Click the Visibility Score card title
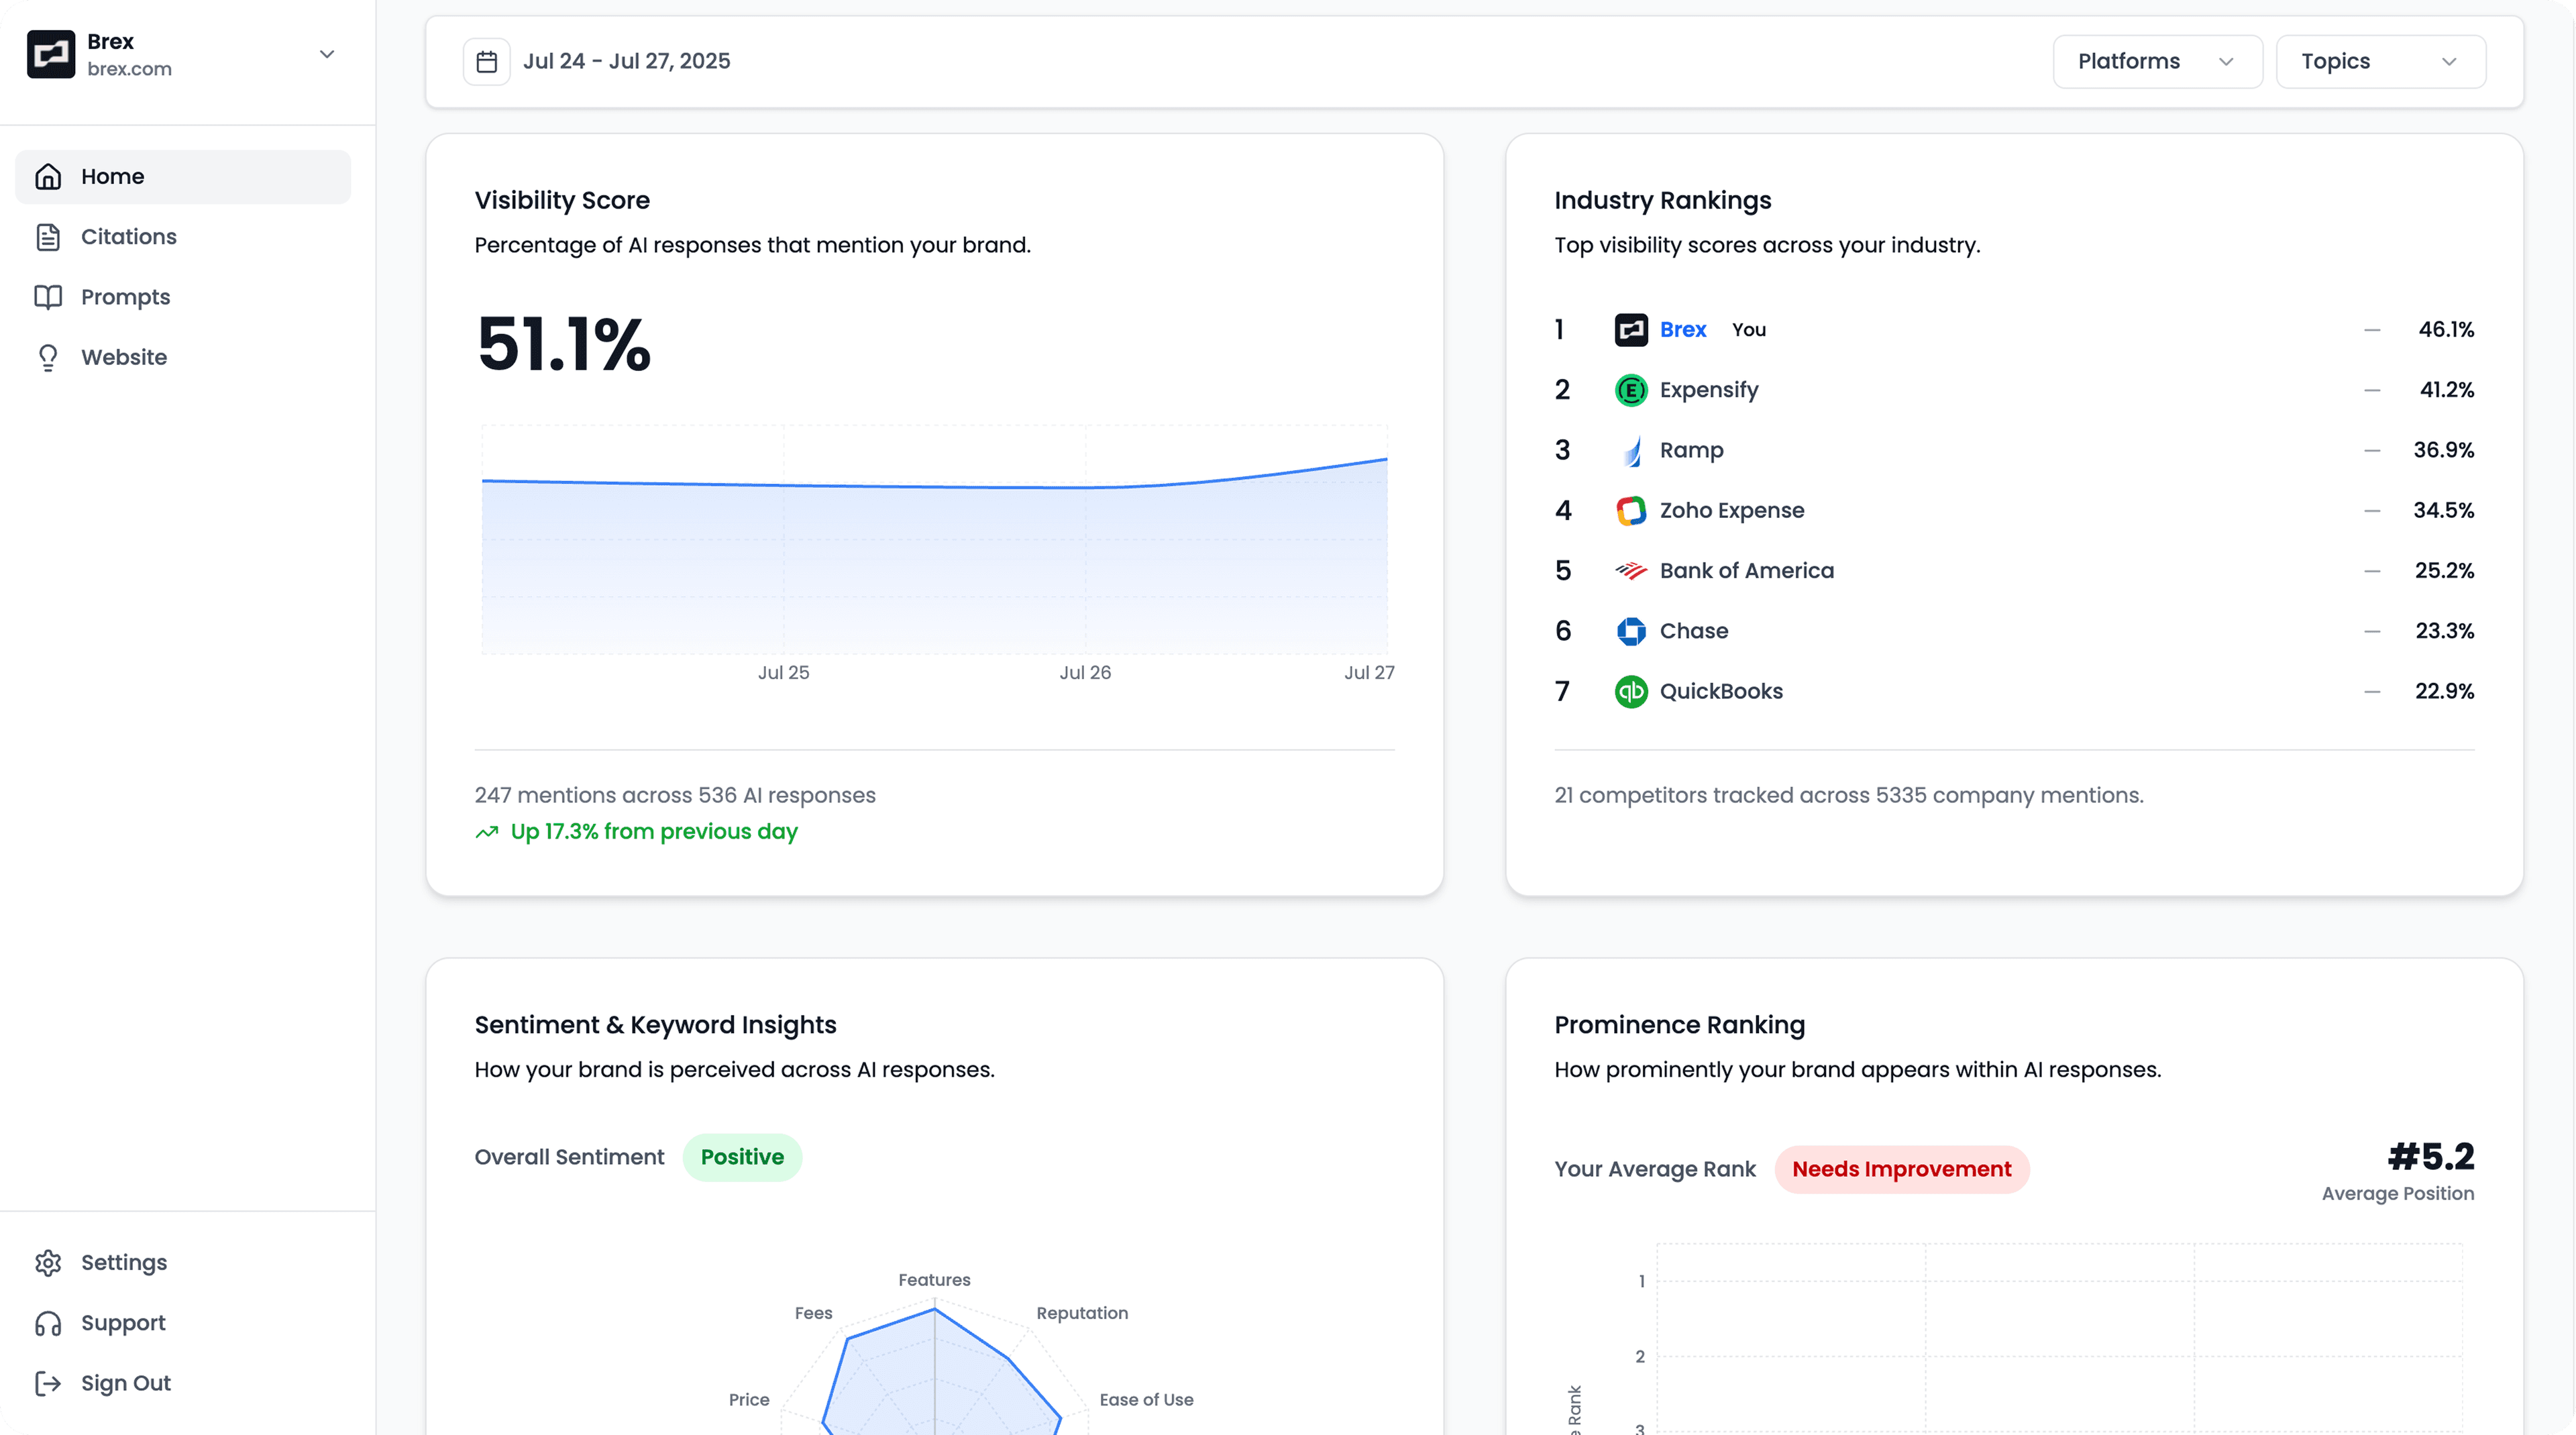 (x=562, y=200)
